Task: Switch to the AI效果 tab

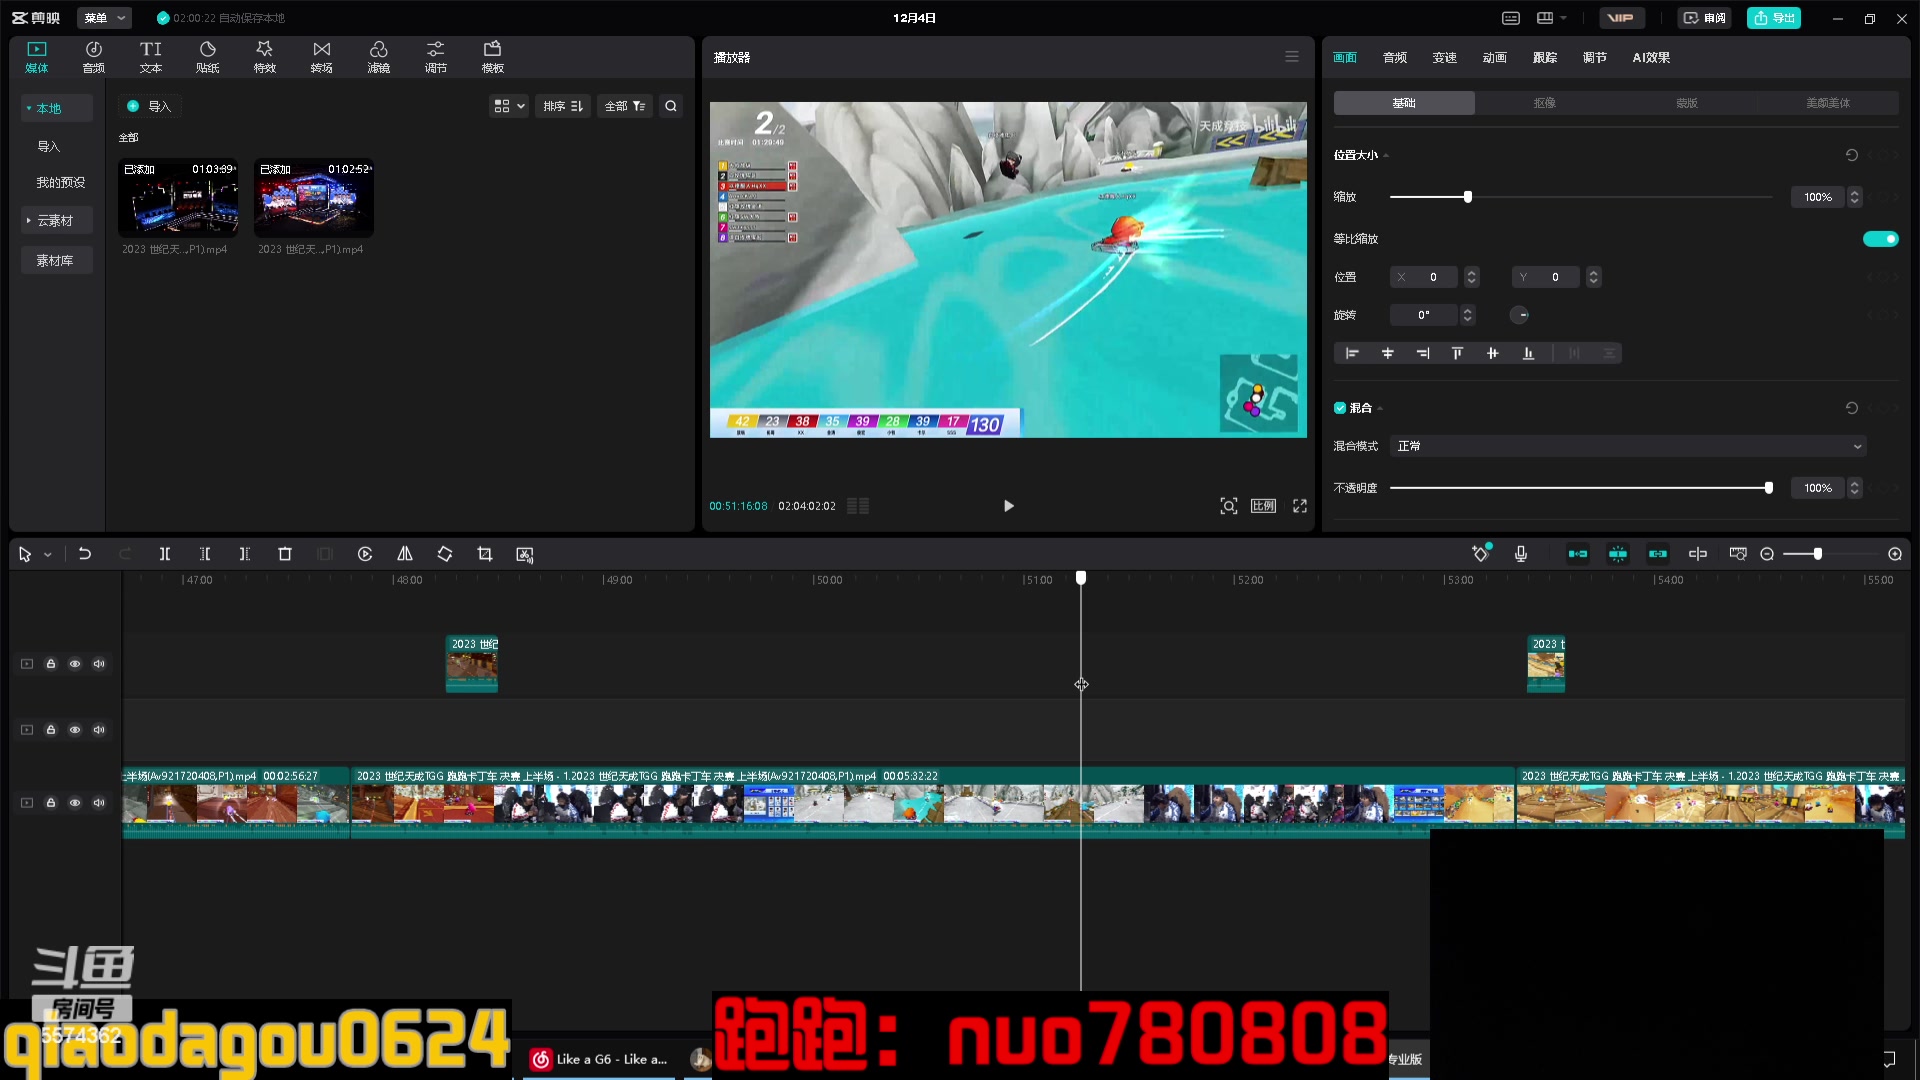Action: coord(1651,57)
